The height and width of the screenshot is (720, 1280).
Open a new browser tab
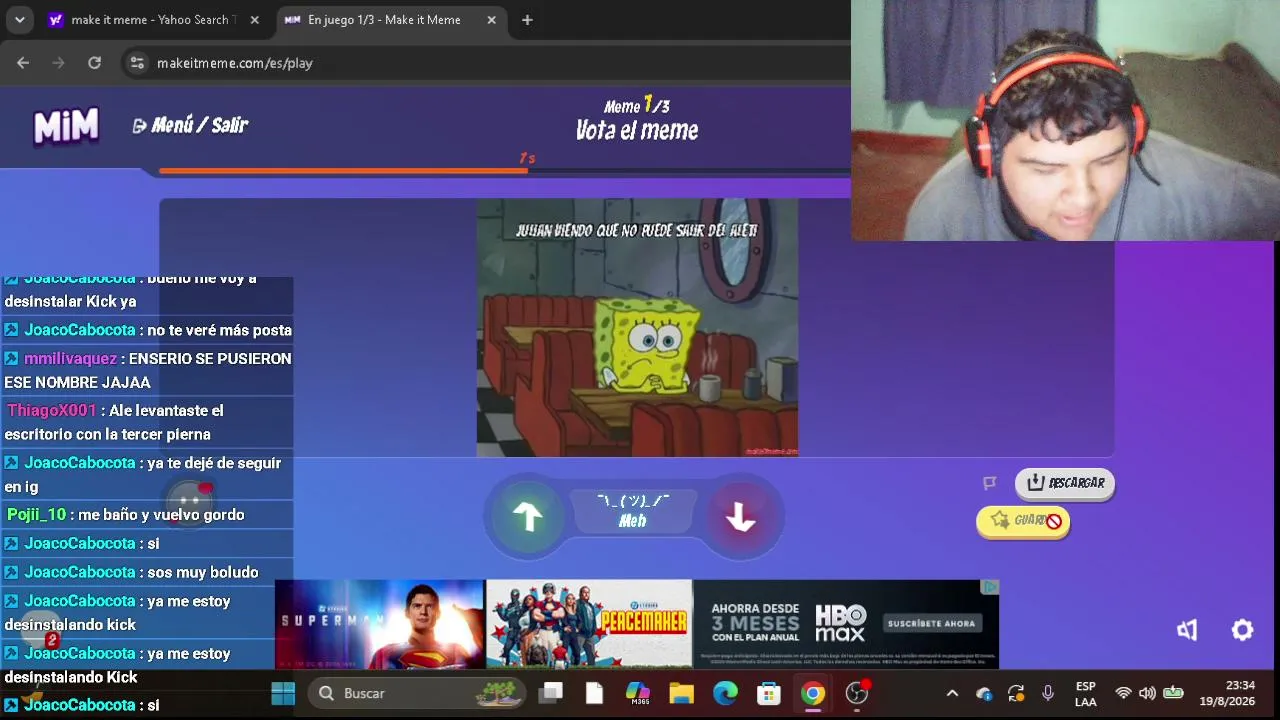click(x=527, y=20)
